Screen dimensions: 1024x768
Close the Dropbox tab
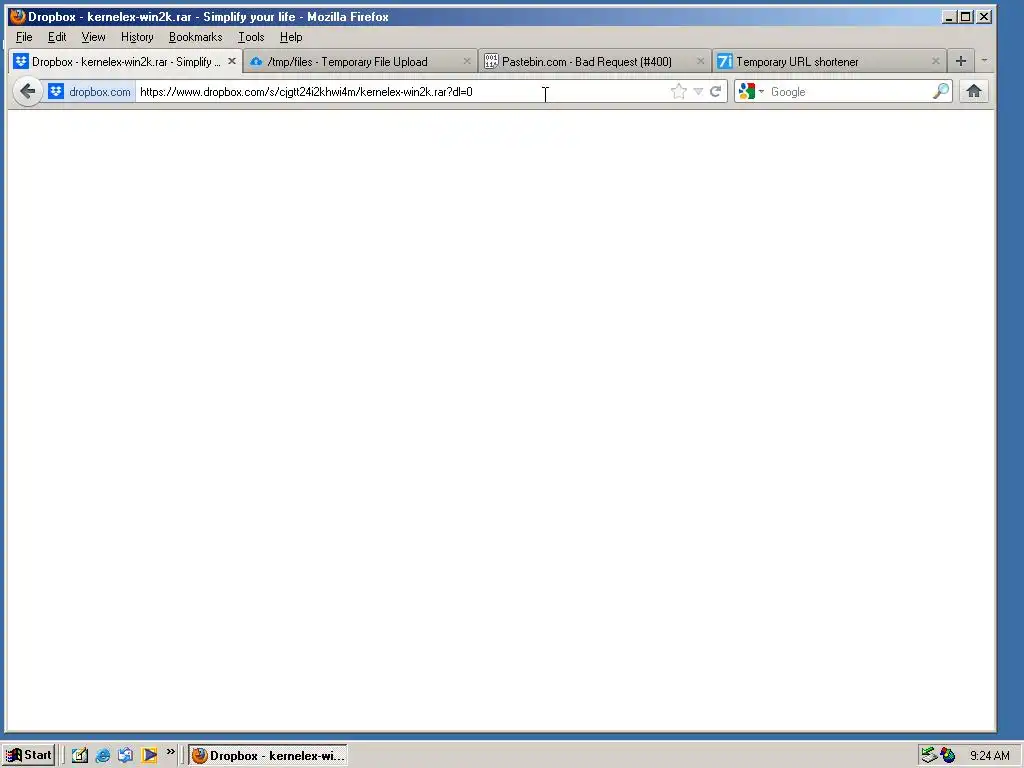click(232, 61)
